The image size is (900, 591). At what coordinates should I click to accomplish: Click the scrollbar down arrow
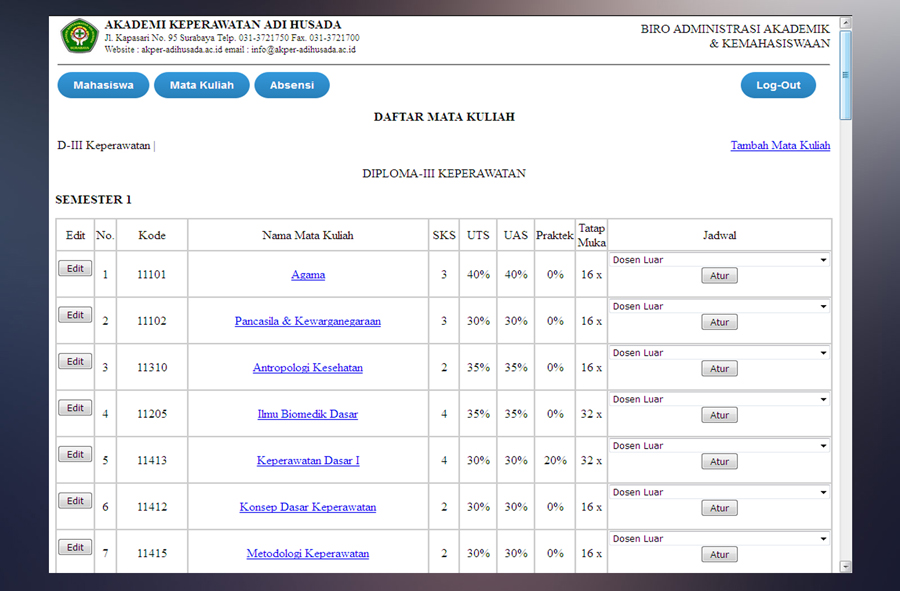(845, 566)
